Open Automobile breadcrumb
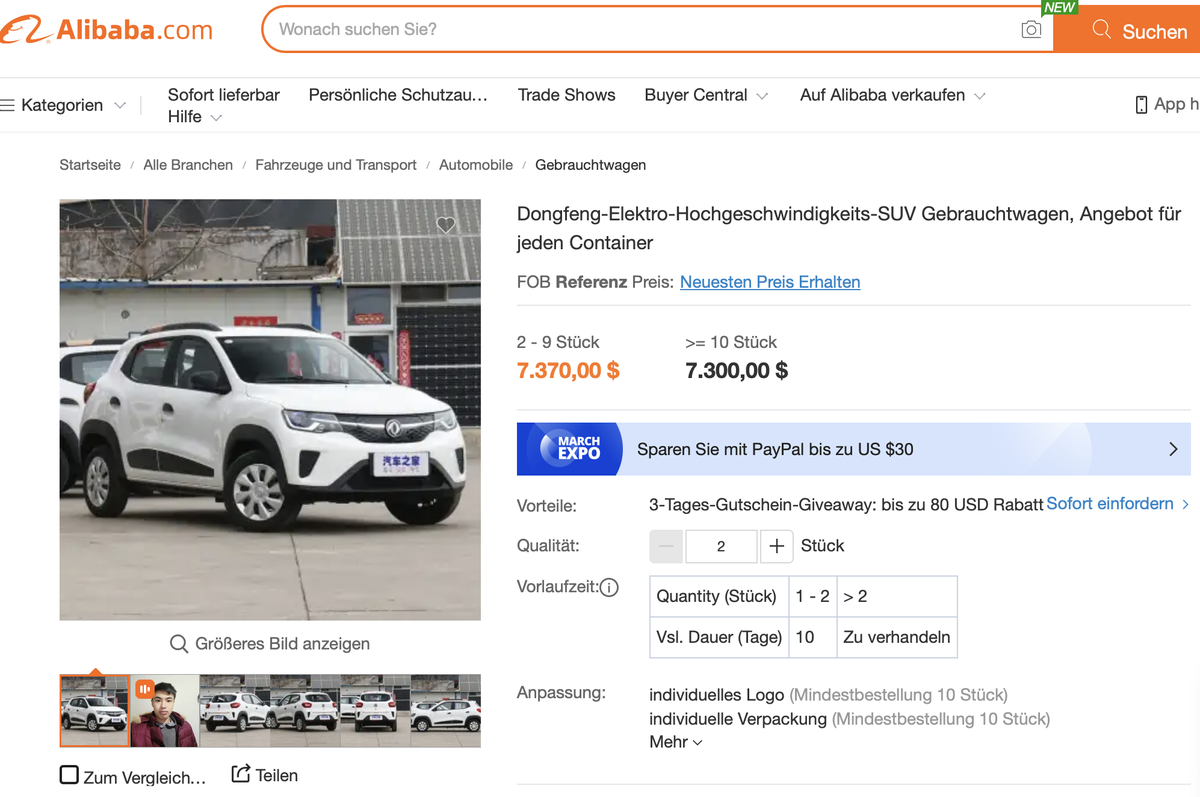 (x=476, y=165)
